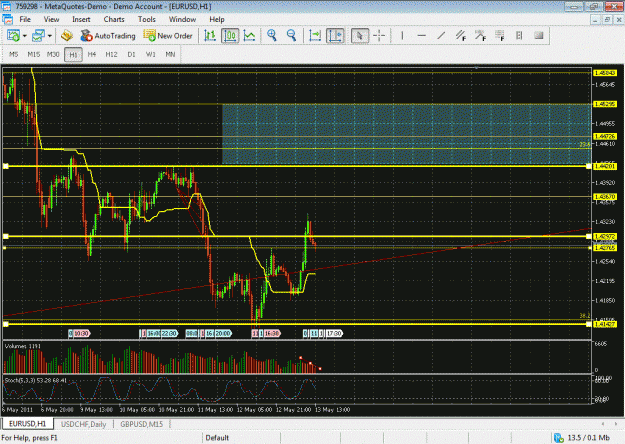Toggle chart auto scroll icon
Screen dimensions: 625x444
coord(315,36)
